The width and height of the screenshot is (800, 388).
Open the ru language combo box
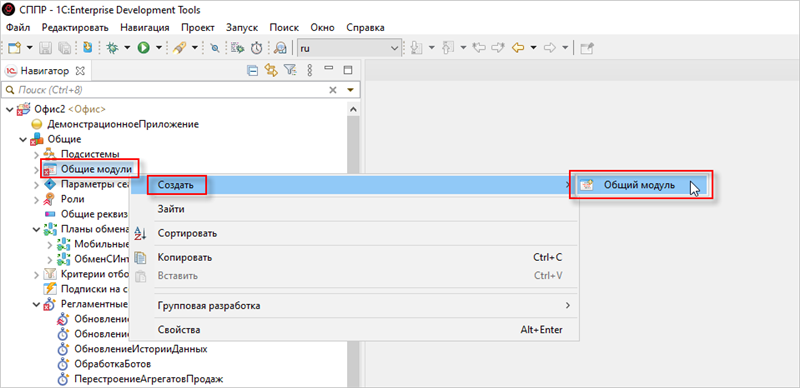[x=349, y=48]
